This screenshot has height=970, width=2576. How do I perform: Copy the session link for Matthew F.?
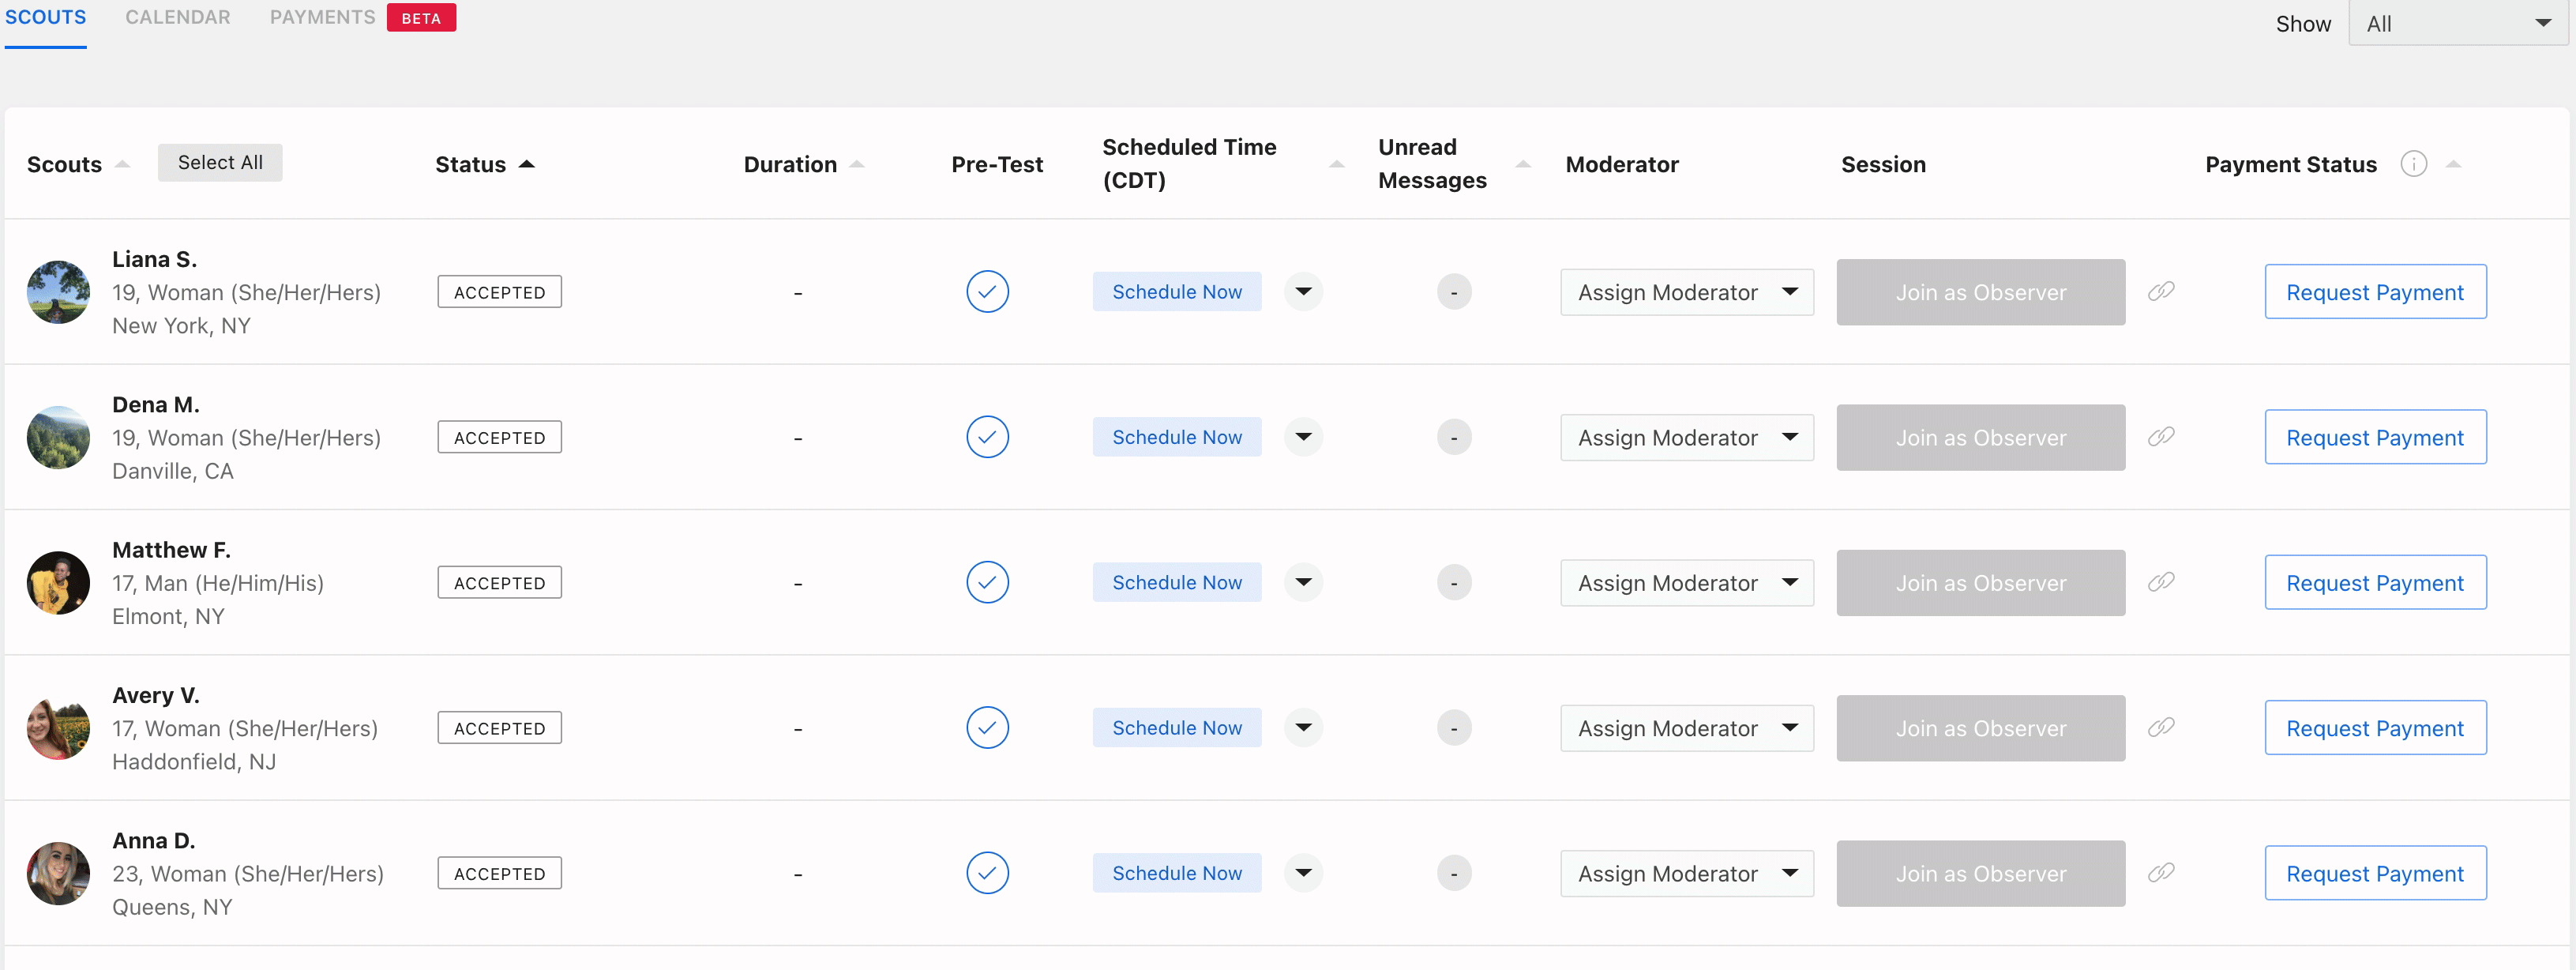(2161, 582)
